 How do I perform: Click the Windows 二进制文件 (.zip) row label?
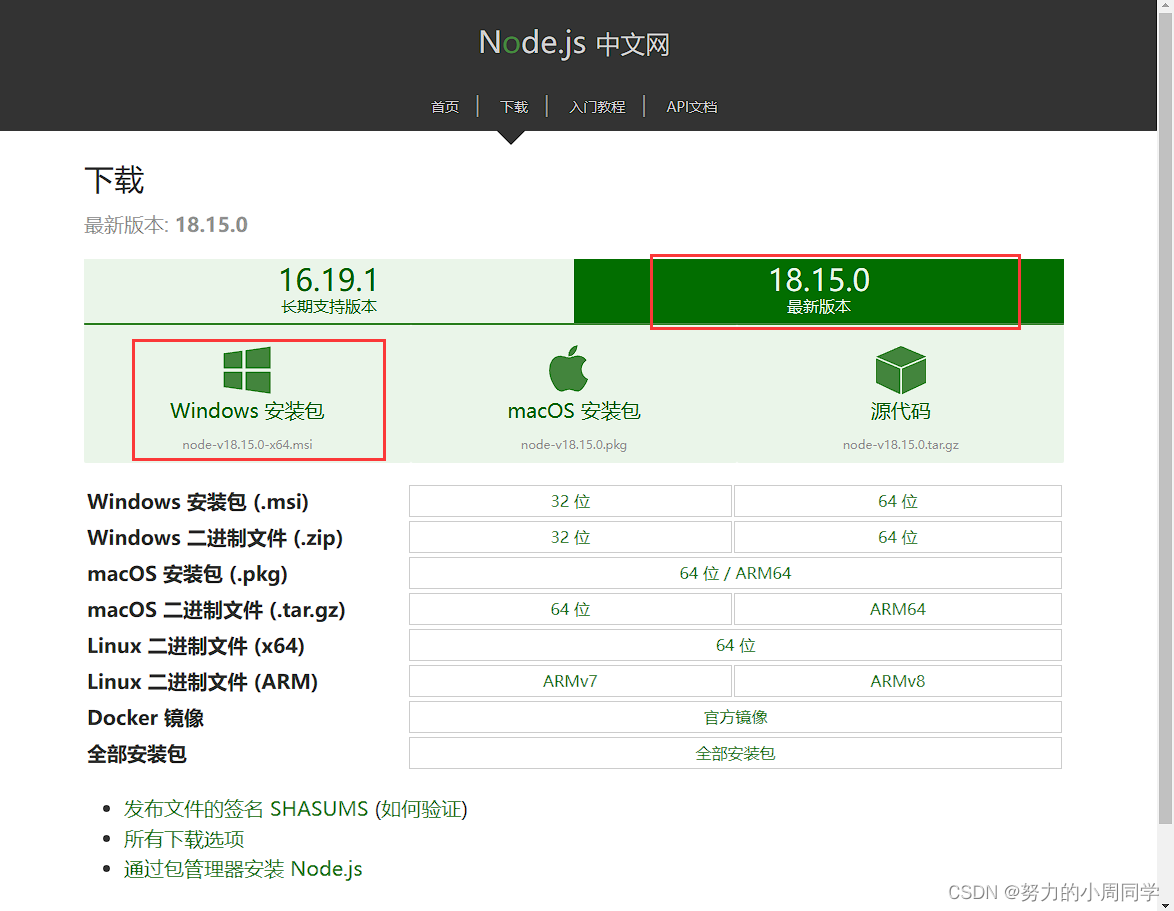click(x=215, y=537)
